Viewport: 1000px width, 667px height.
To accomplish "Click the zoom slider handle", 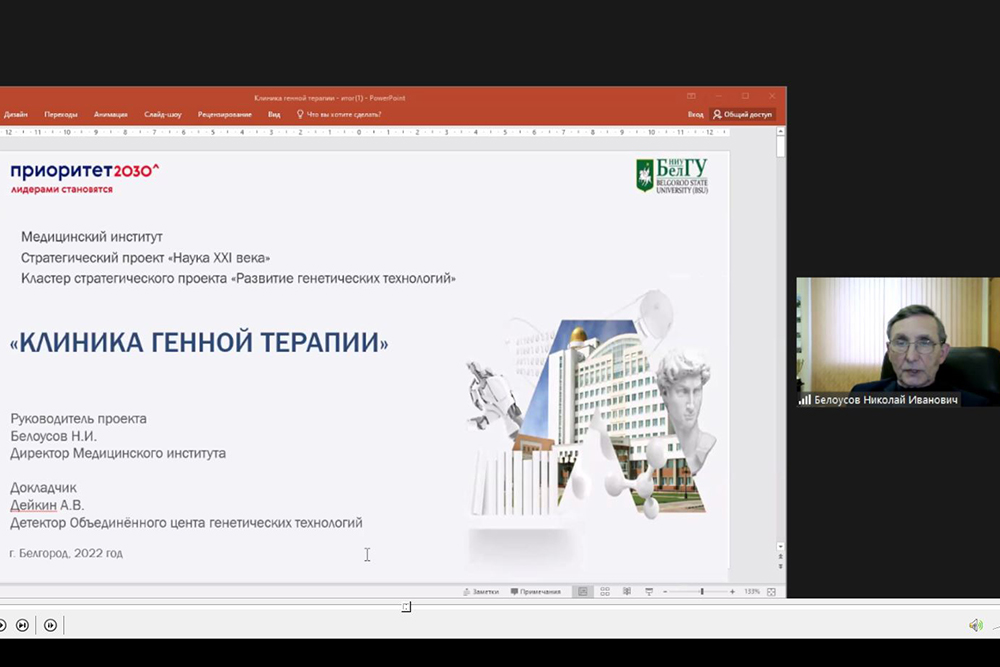I will point(702,592).
